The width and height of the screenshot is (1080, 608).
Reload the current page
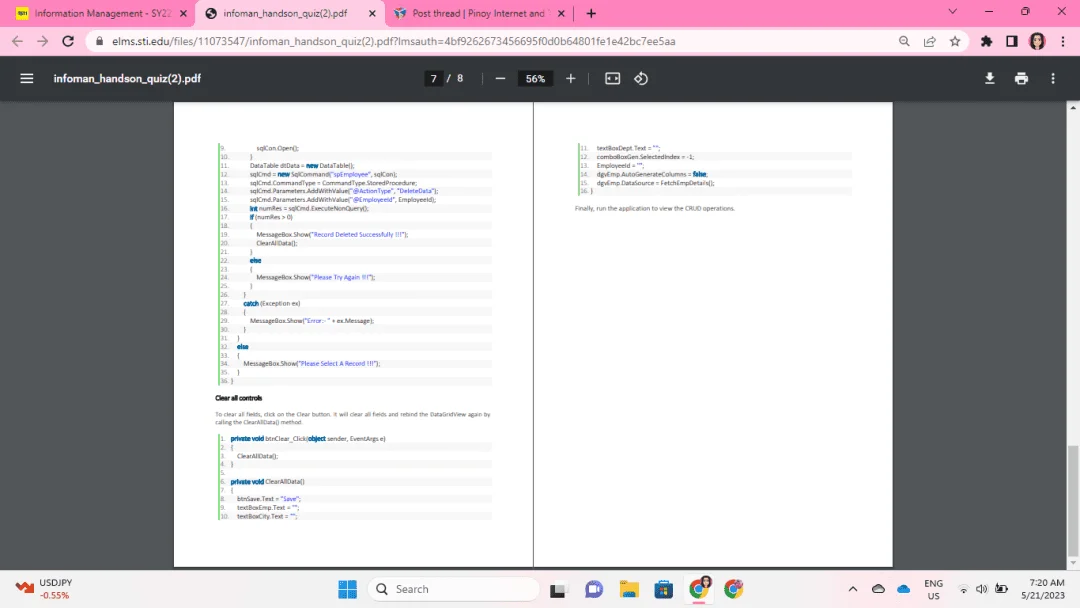68,41
